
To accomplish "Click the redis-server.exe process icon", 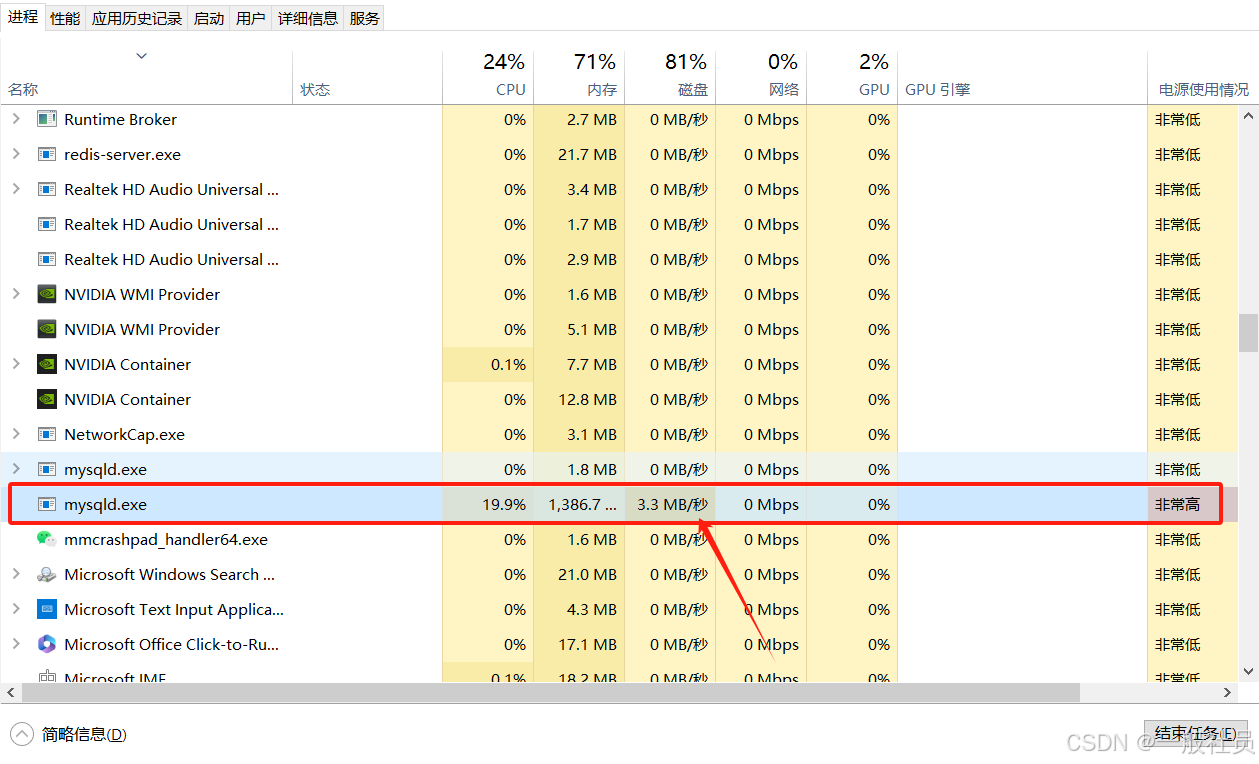I will coord(47,154).
